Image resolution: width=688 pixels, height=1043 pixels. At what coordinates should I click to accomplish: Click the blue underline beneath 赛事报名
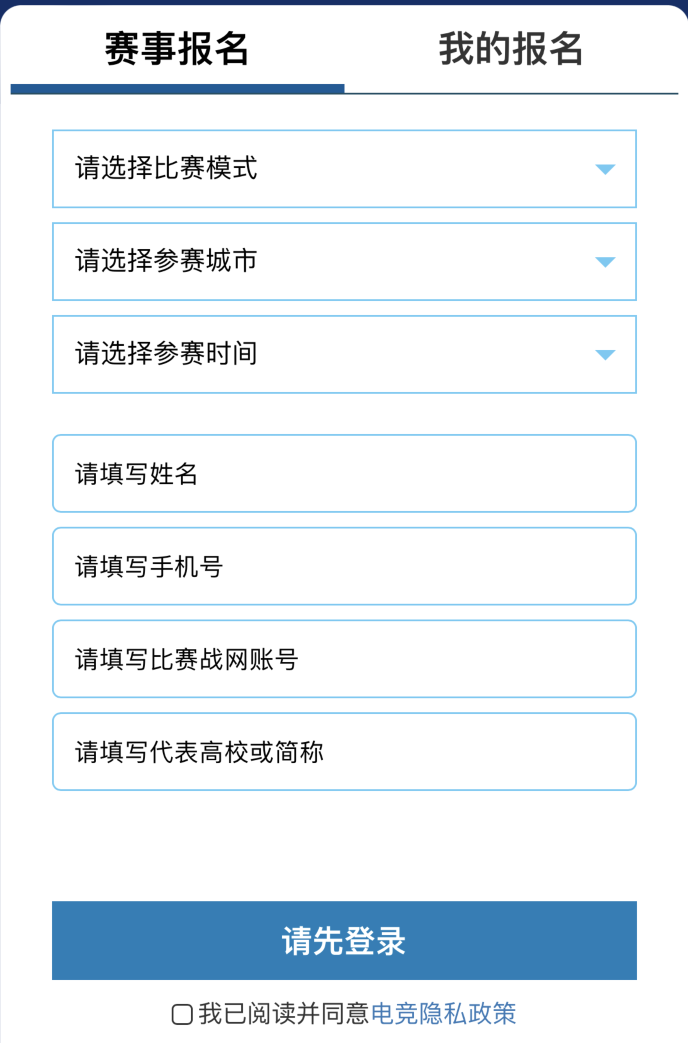pos(177,89)
